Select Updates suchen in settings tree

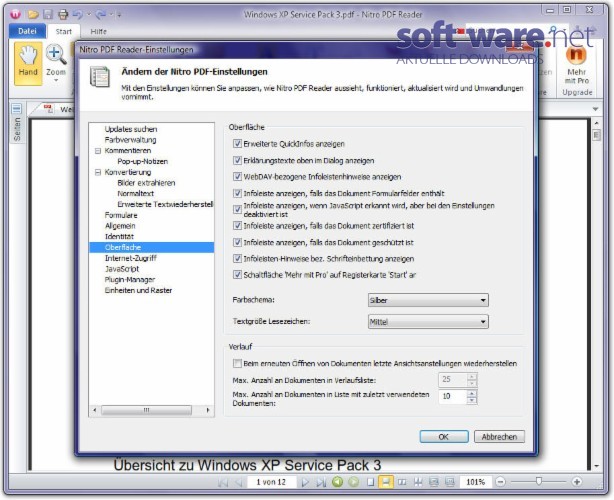pyautogui.click(x=131, y=129)
